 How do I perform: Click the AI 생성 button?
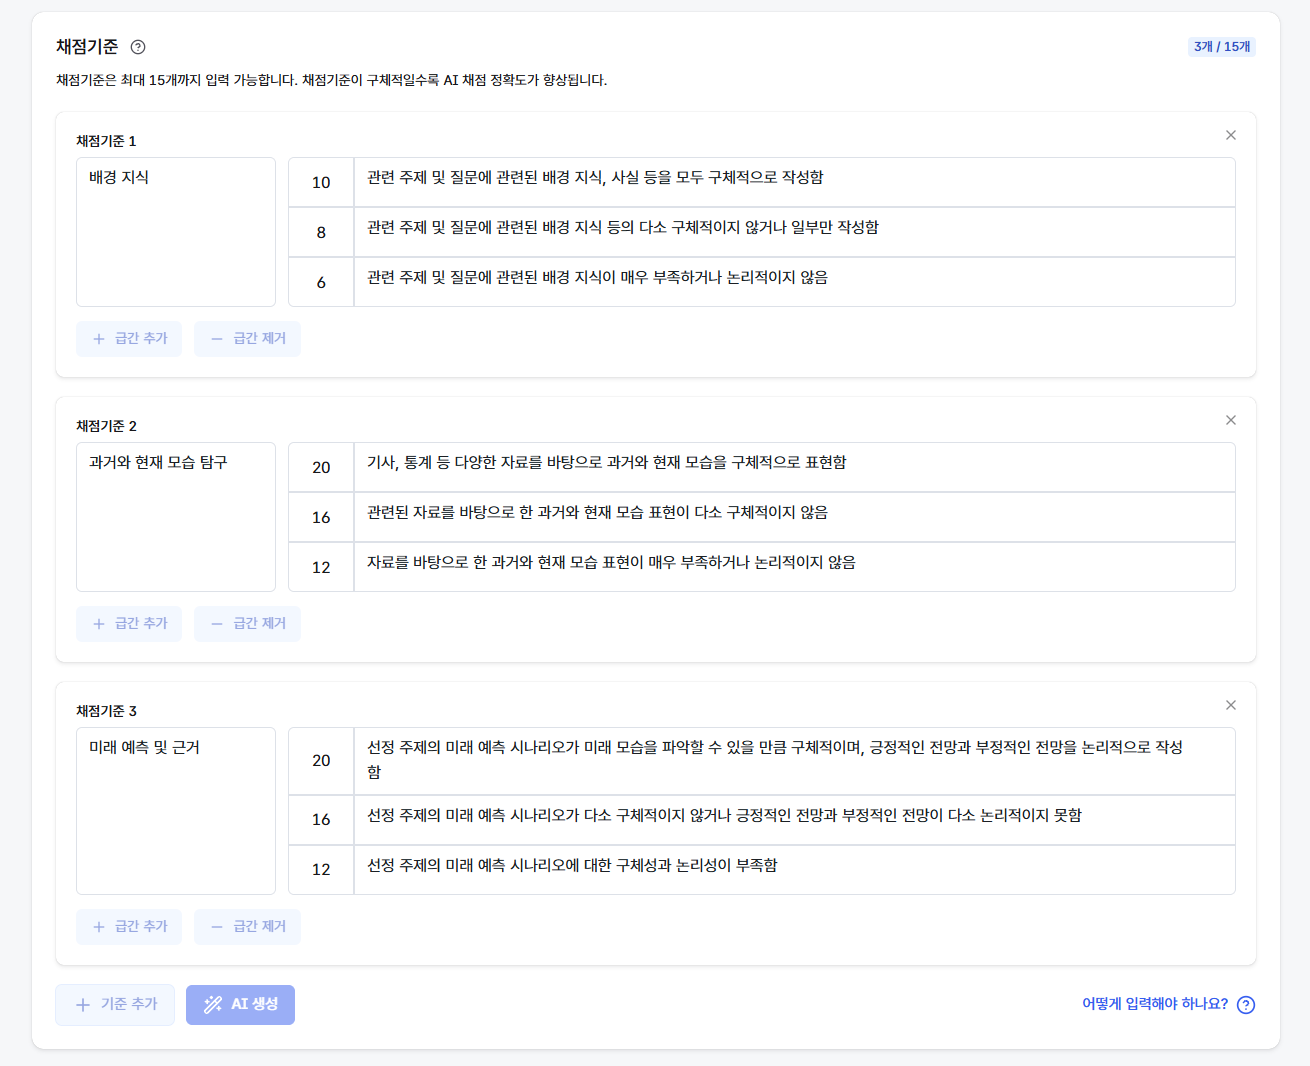pyautogui.click(x=240, y=1004)
